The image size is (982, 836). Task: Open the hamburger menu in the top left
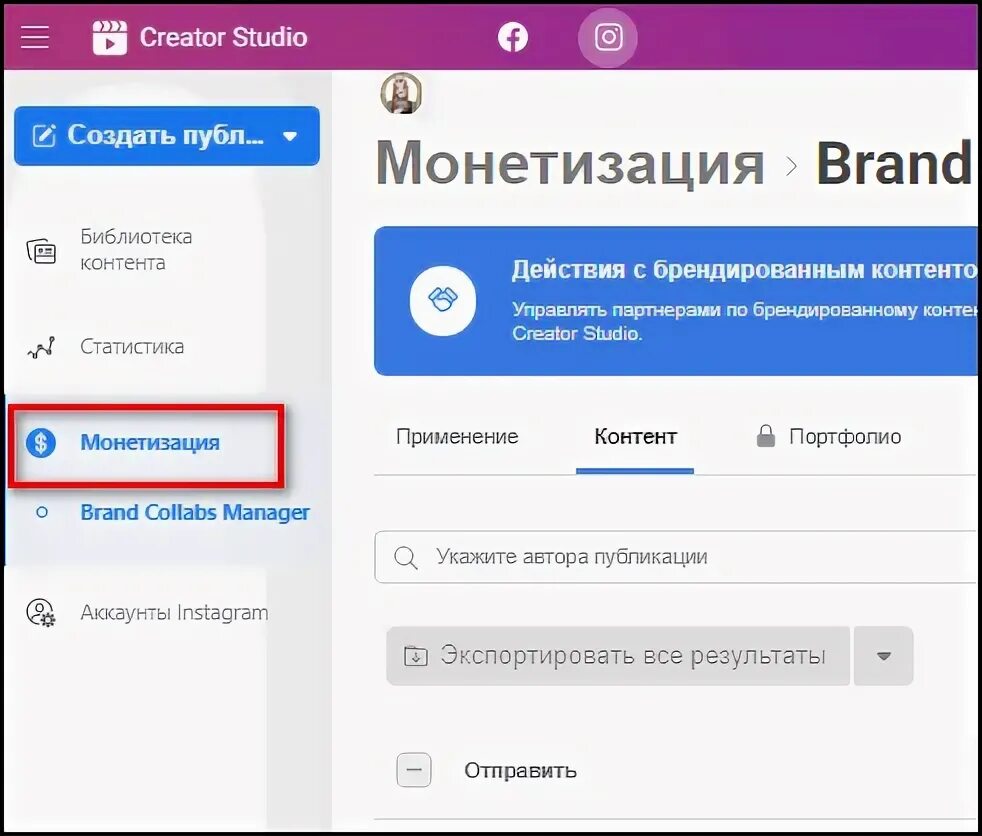pos(34,37)
